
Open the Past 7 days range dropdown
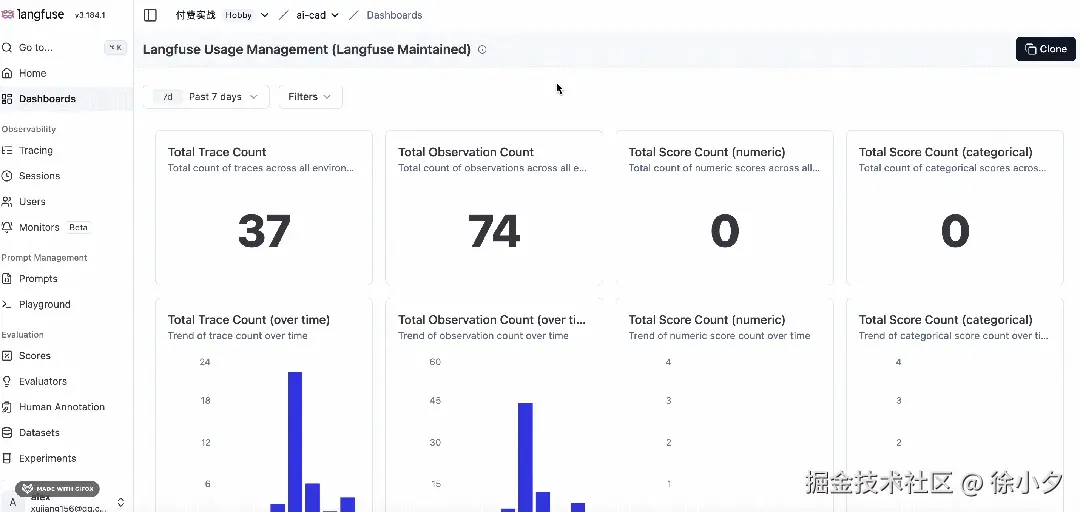point(205,97)
